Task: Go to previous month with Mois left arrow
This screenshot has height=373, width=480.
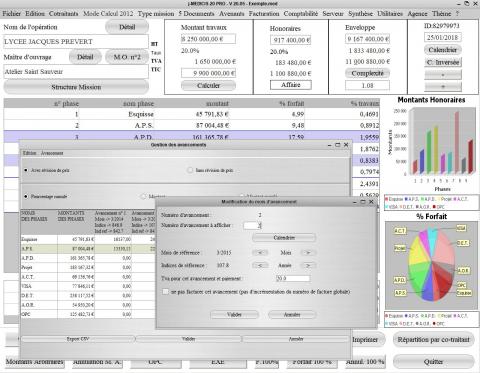Action: coord(260,253)
